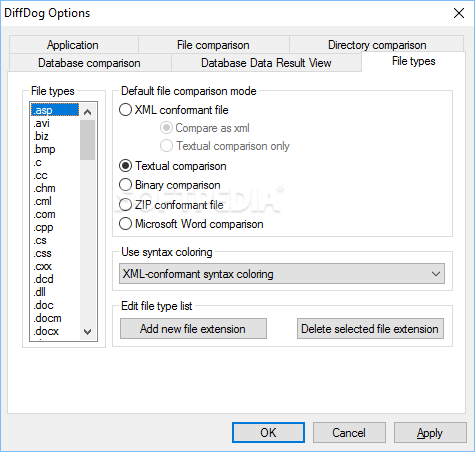
Task: Apply the current settings
Action: pos(430,433)
